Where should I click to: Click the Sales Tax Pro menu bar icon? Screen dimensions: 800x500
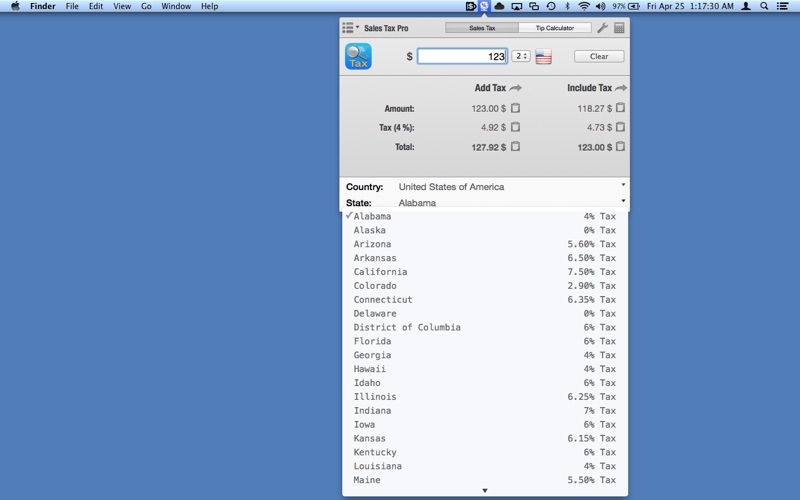(x=484, y=6)
